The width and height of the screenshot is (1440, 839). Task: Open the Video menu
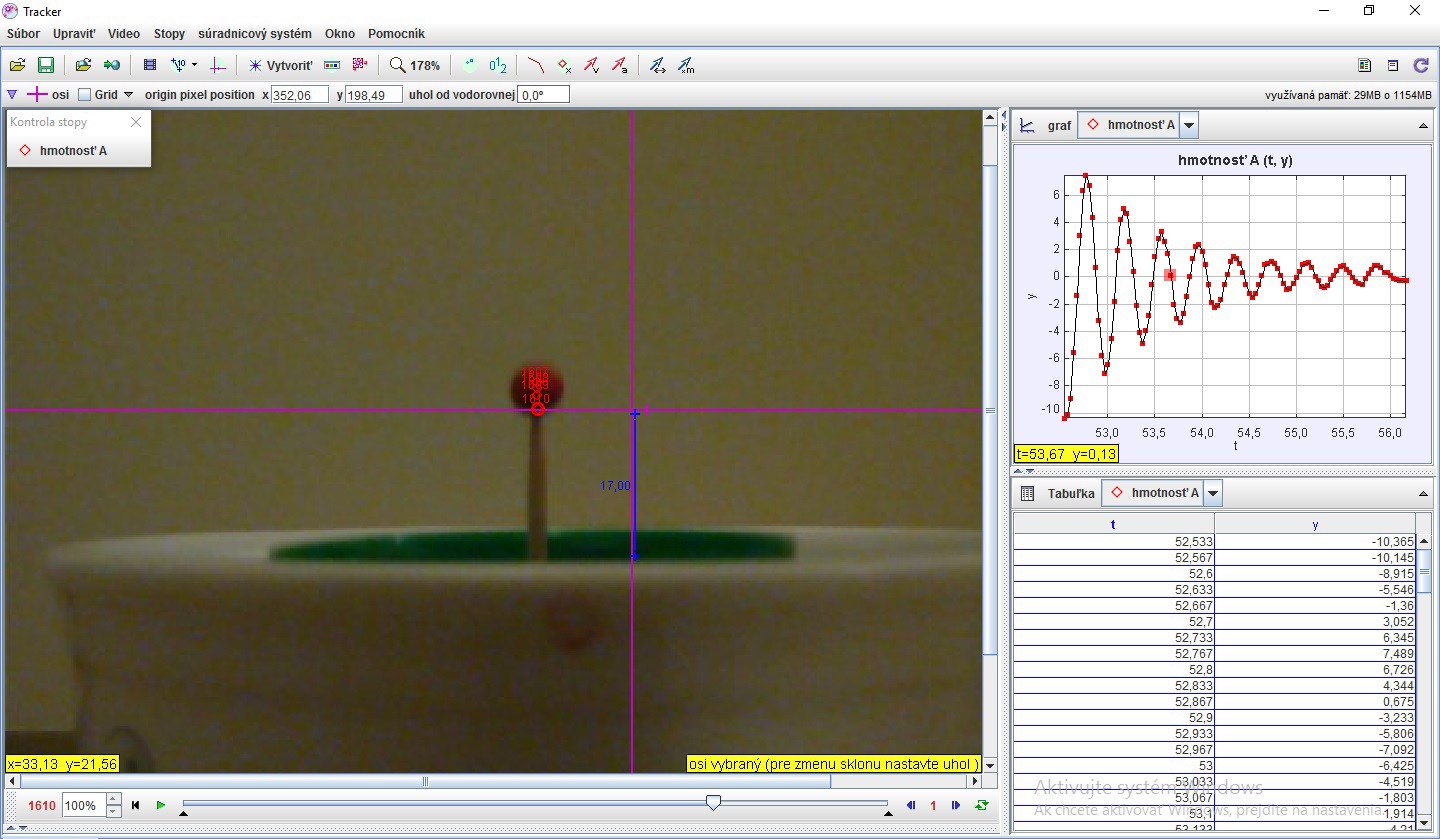coord(124,33)
